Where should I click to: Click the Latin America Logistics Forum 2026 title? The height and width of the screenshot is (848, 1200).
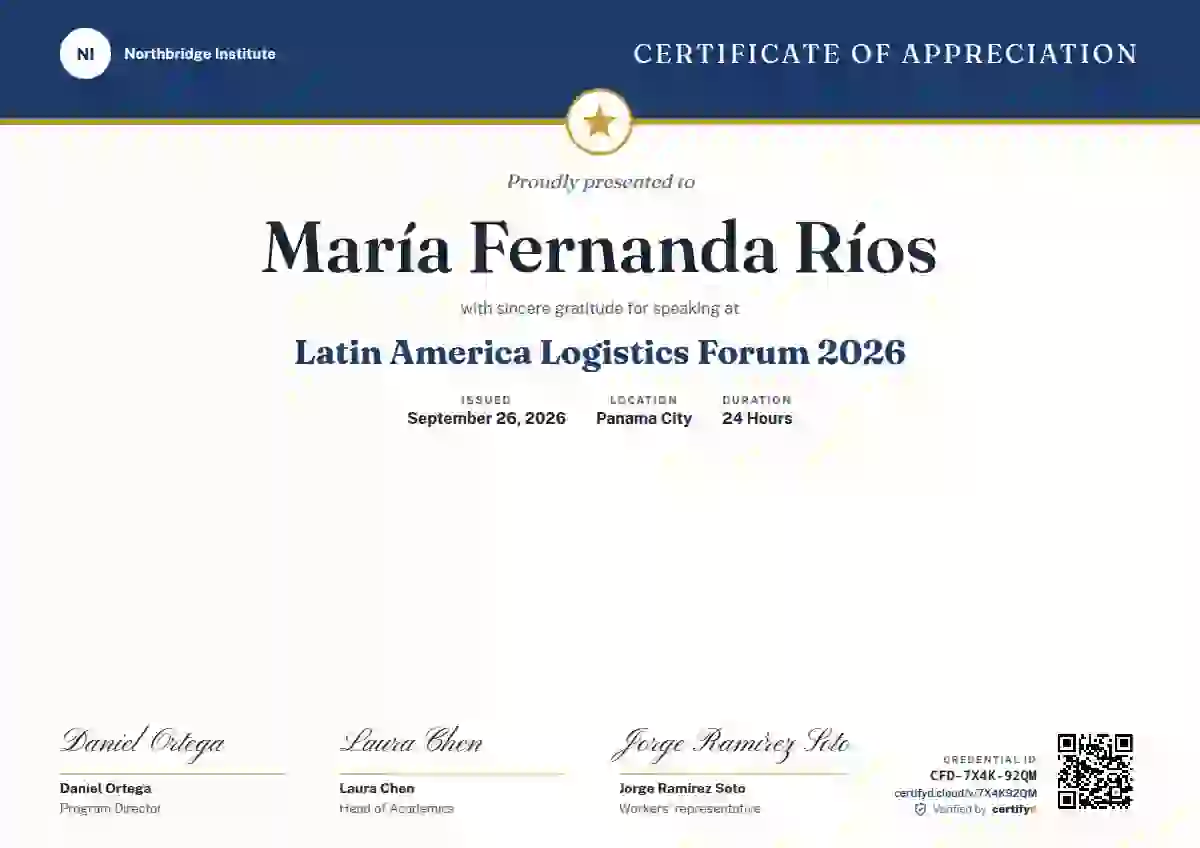(x=600, y=352)
